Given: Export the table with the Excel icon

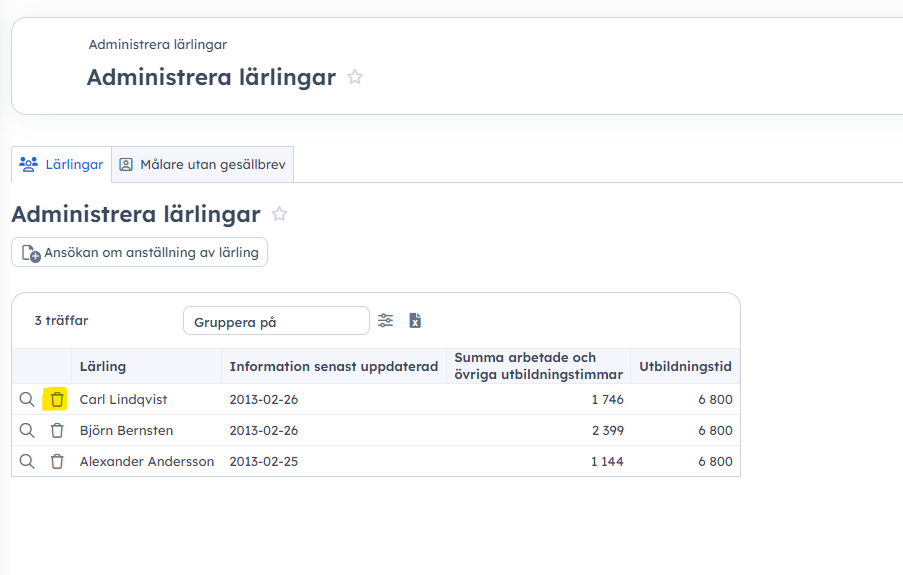Looking at the screenshot, I should [415, 321].
